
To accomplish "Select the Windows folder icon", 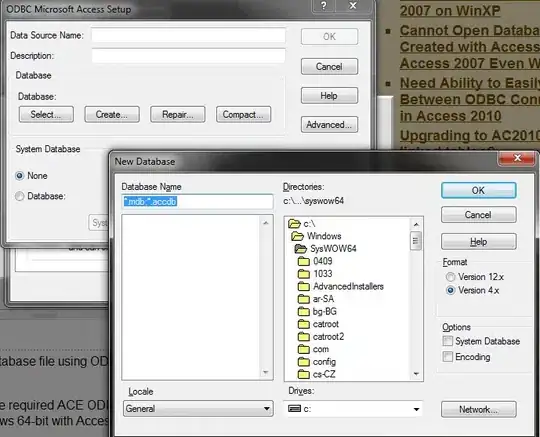I will point(298,236).
